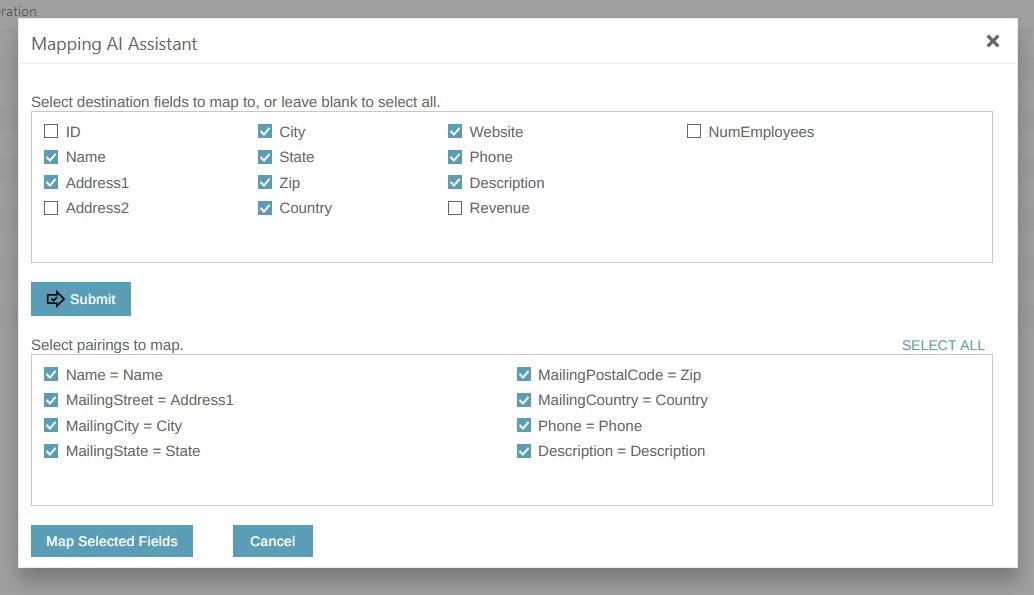1034x595 pixels.
Task: Uncheck the Phone = Phone pairing
Action: click(524, 425)
